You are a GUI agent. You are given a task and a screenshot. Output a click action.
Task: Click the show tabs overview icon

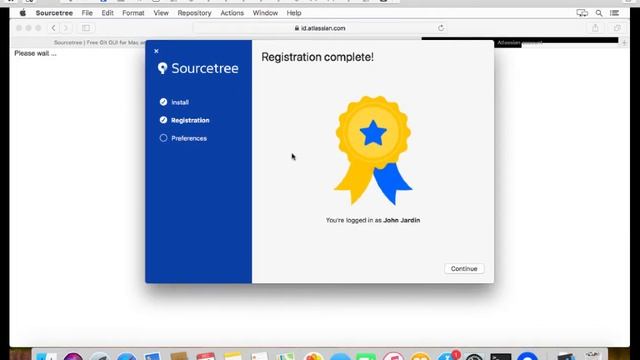pyautogui.click(x=617, y=28)
